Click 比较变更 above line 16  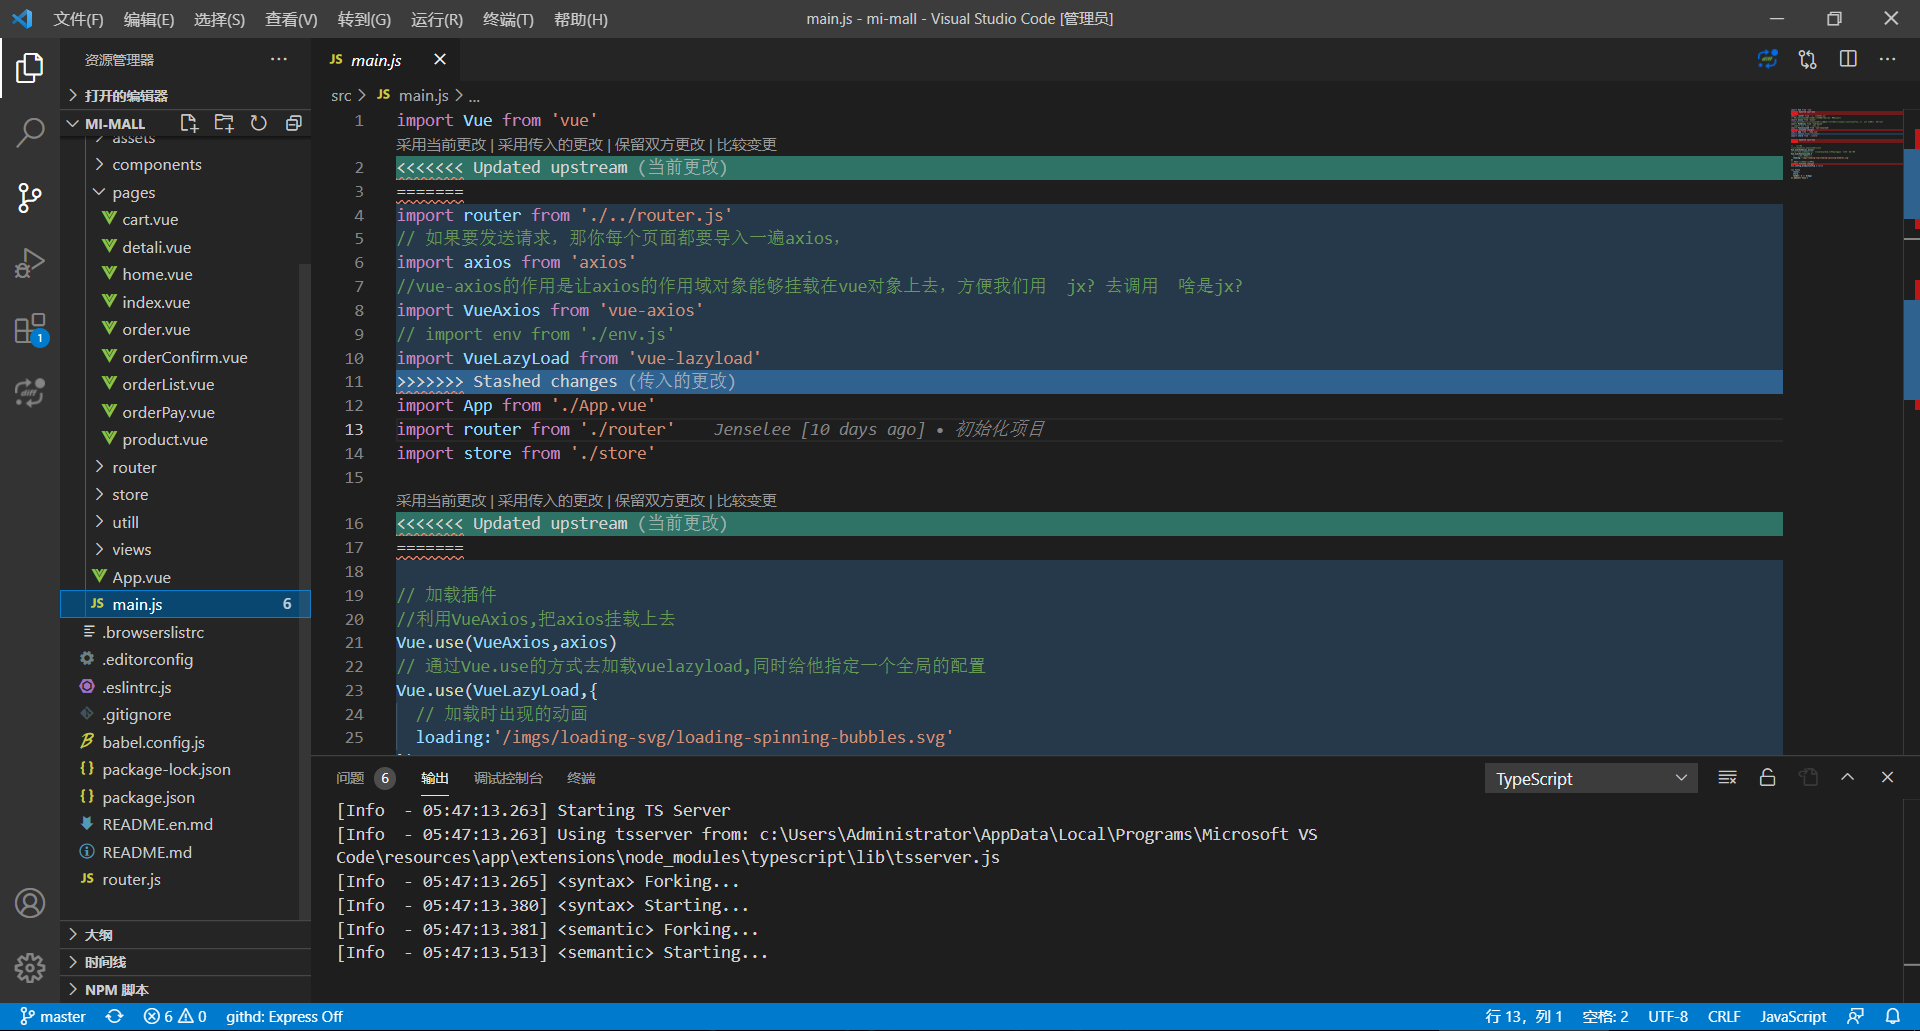pyautogui.click(x=747, y=500)
